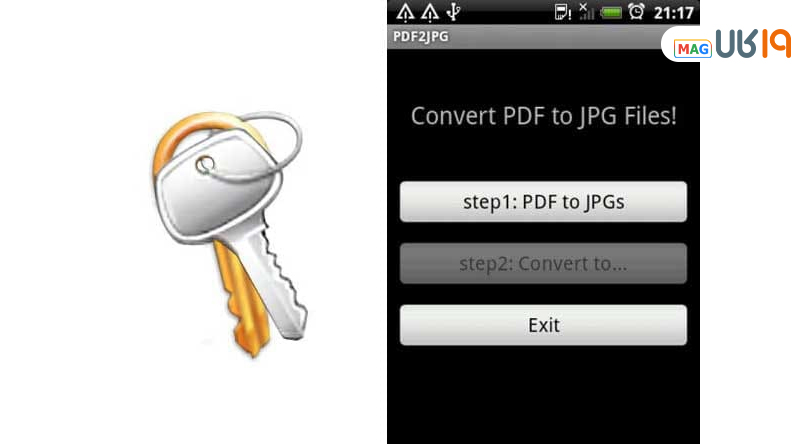The width and height of the screenshot is (800, 444).
Task: Tap the alarm clock status icon
Action: click(636, 12)
